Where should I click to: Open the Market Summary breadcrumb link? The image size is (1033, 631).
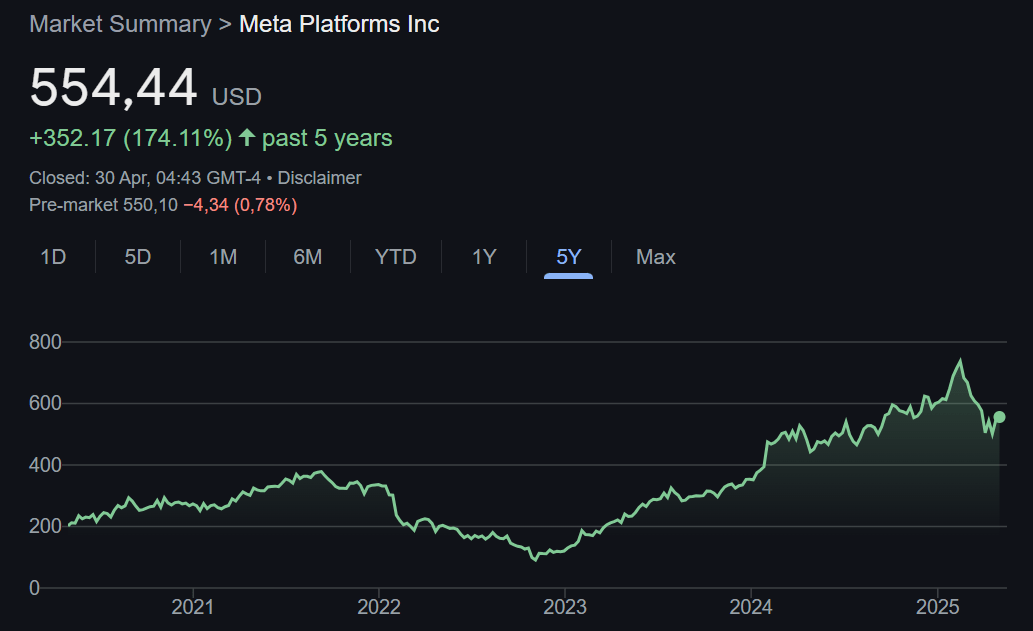(x=119, y=23)
